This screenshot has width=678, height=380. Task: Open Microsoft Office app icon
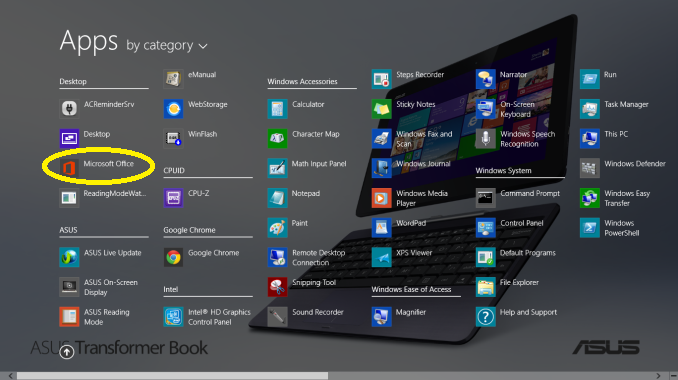[69, 168]
